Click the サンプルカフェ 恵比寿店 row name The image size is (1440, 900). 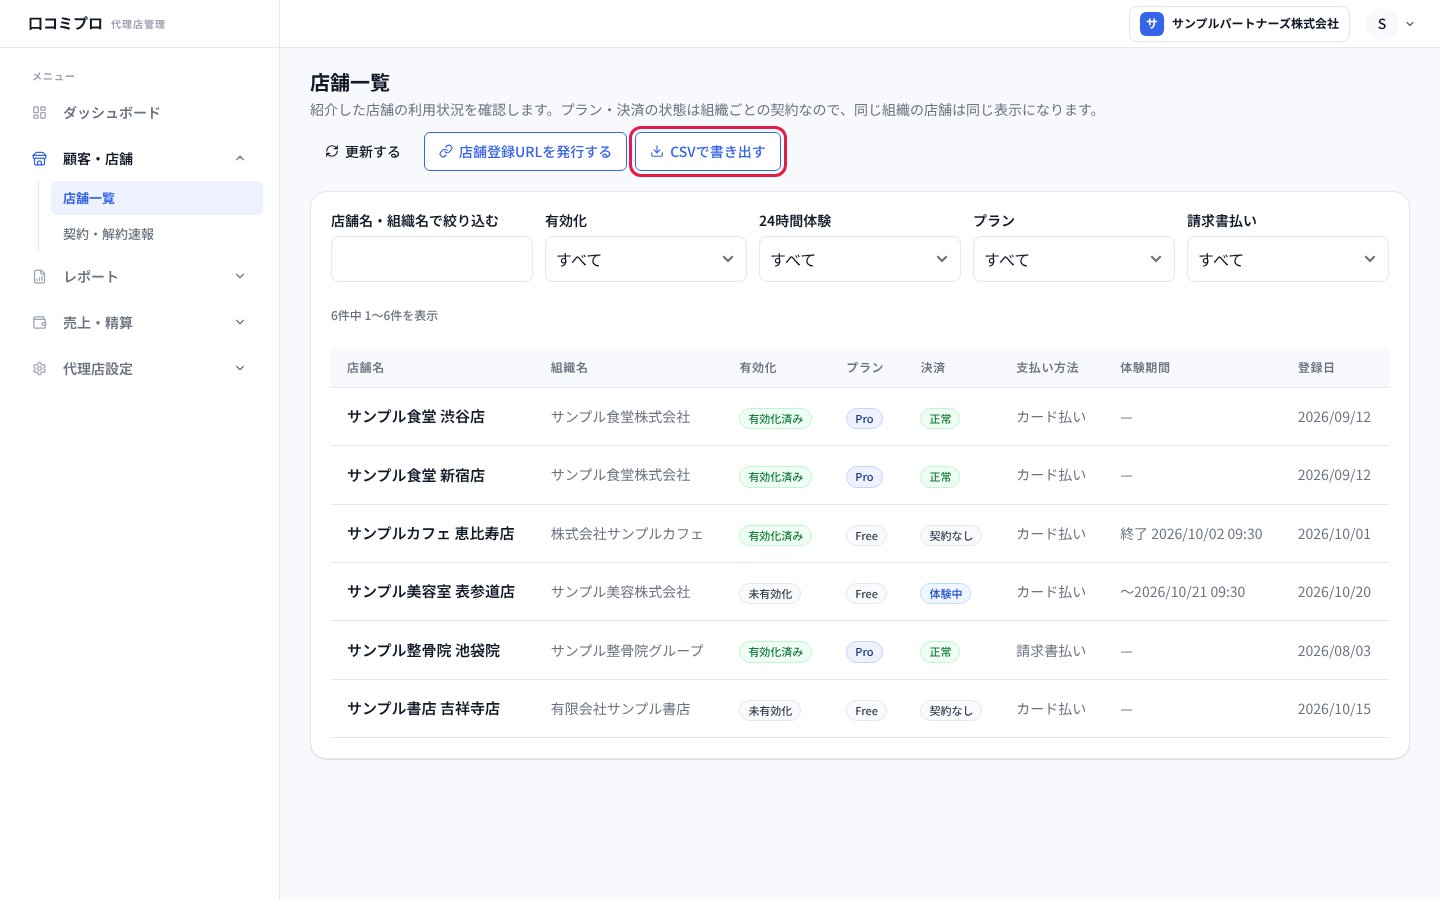pyautogui.click(x=431, y=534)
